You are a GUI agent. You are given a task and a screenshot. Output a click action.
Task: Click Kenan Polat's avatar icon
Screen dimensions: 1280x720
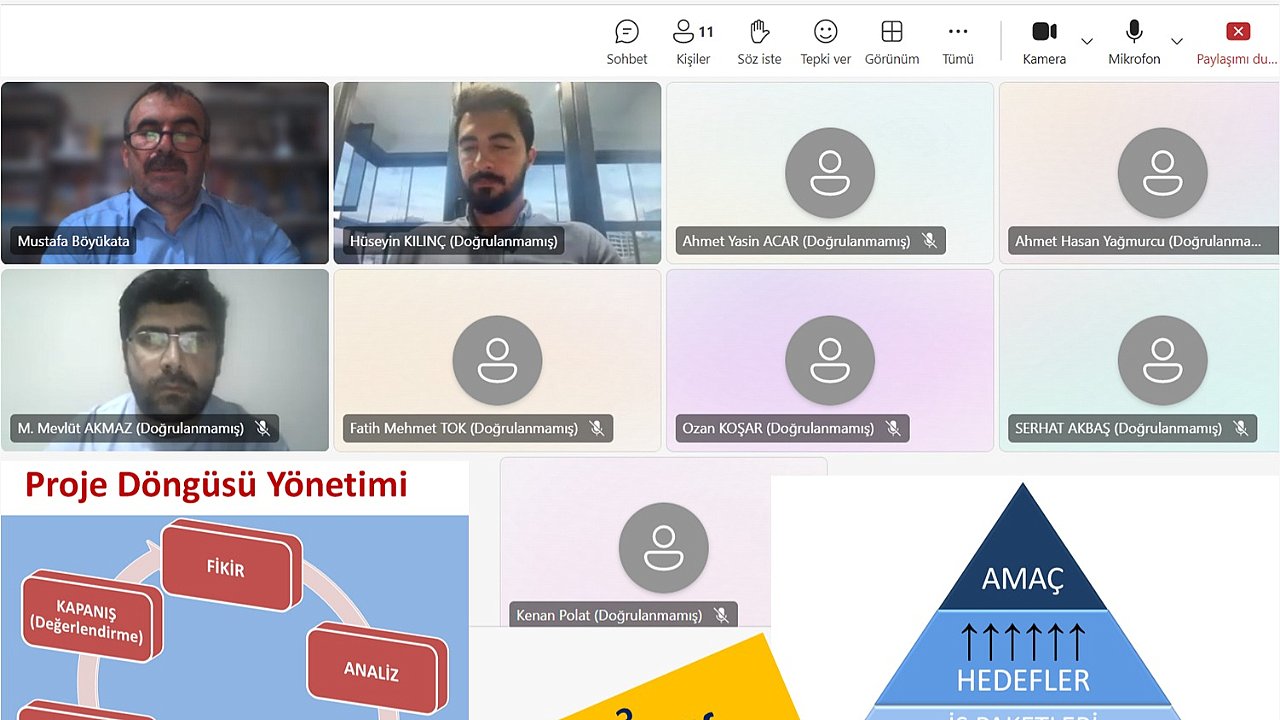[663, 547]
